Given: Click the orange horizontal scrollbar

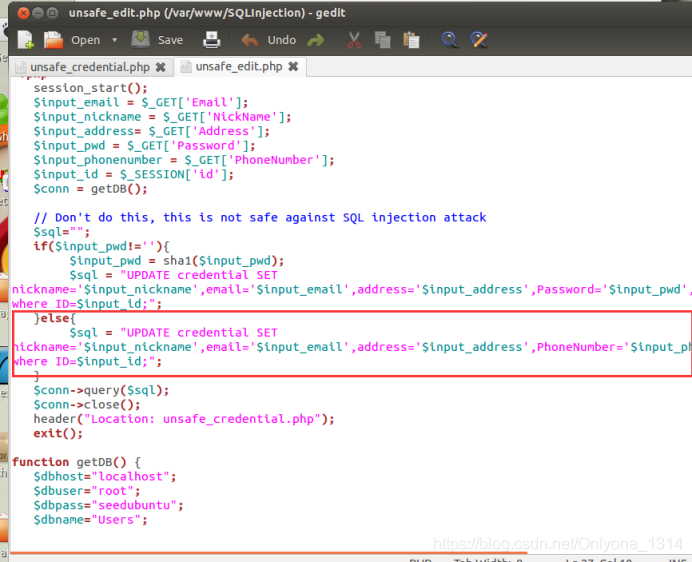Looking at the screenshot, I should pyautogui.click(x=269, y=553).
